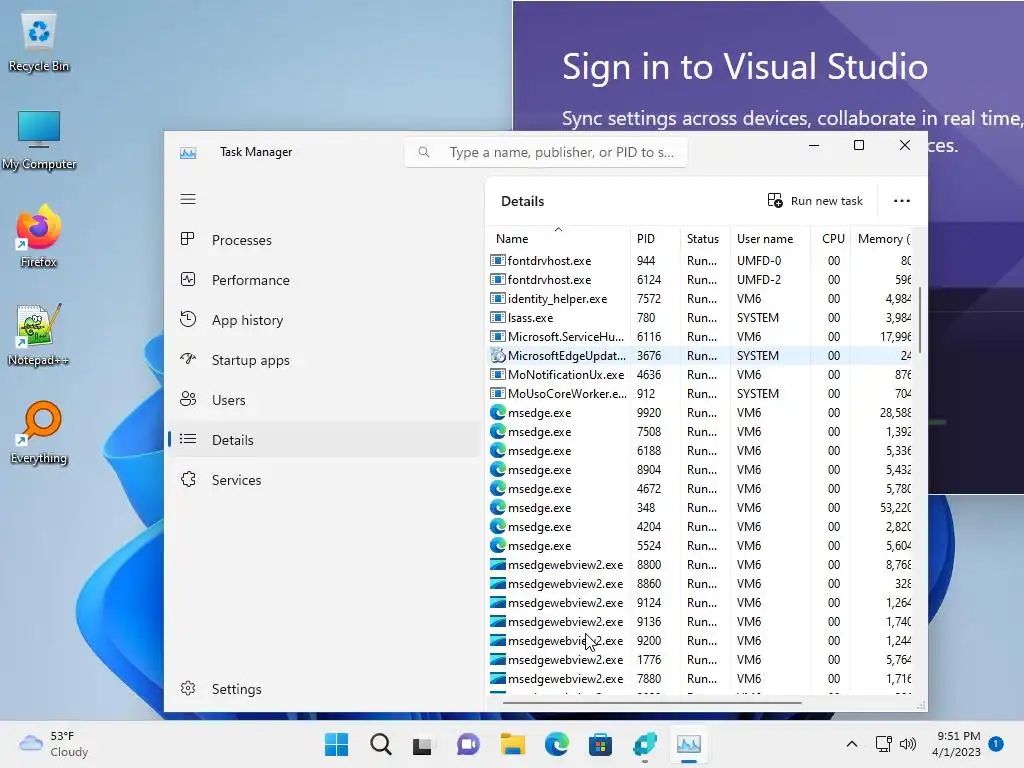This screenshot has height=768, width=1024.
Task: Click the search magnifier icon in Task Manager
Action: [424, 152]
